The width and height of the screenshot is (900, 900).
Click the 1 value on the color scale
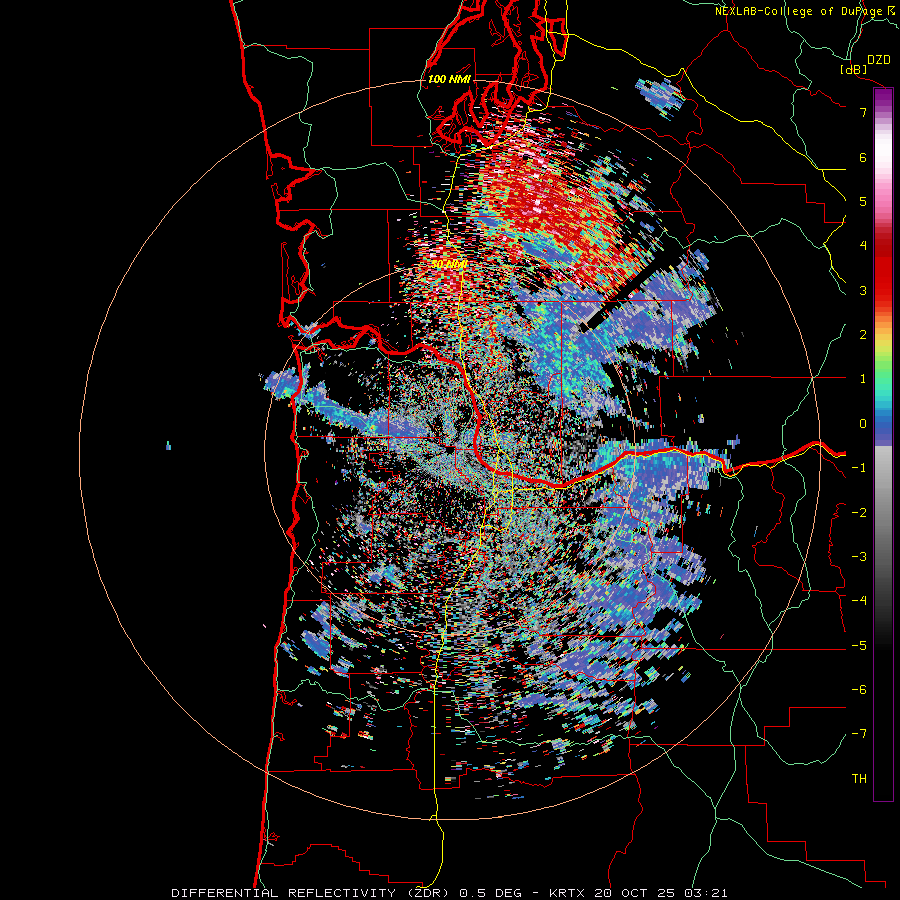(863, 379)
